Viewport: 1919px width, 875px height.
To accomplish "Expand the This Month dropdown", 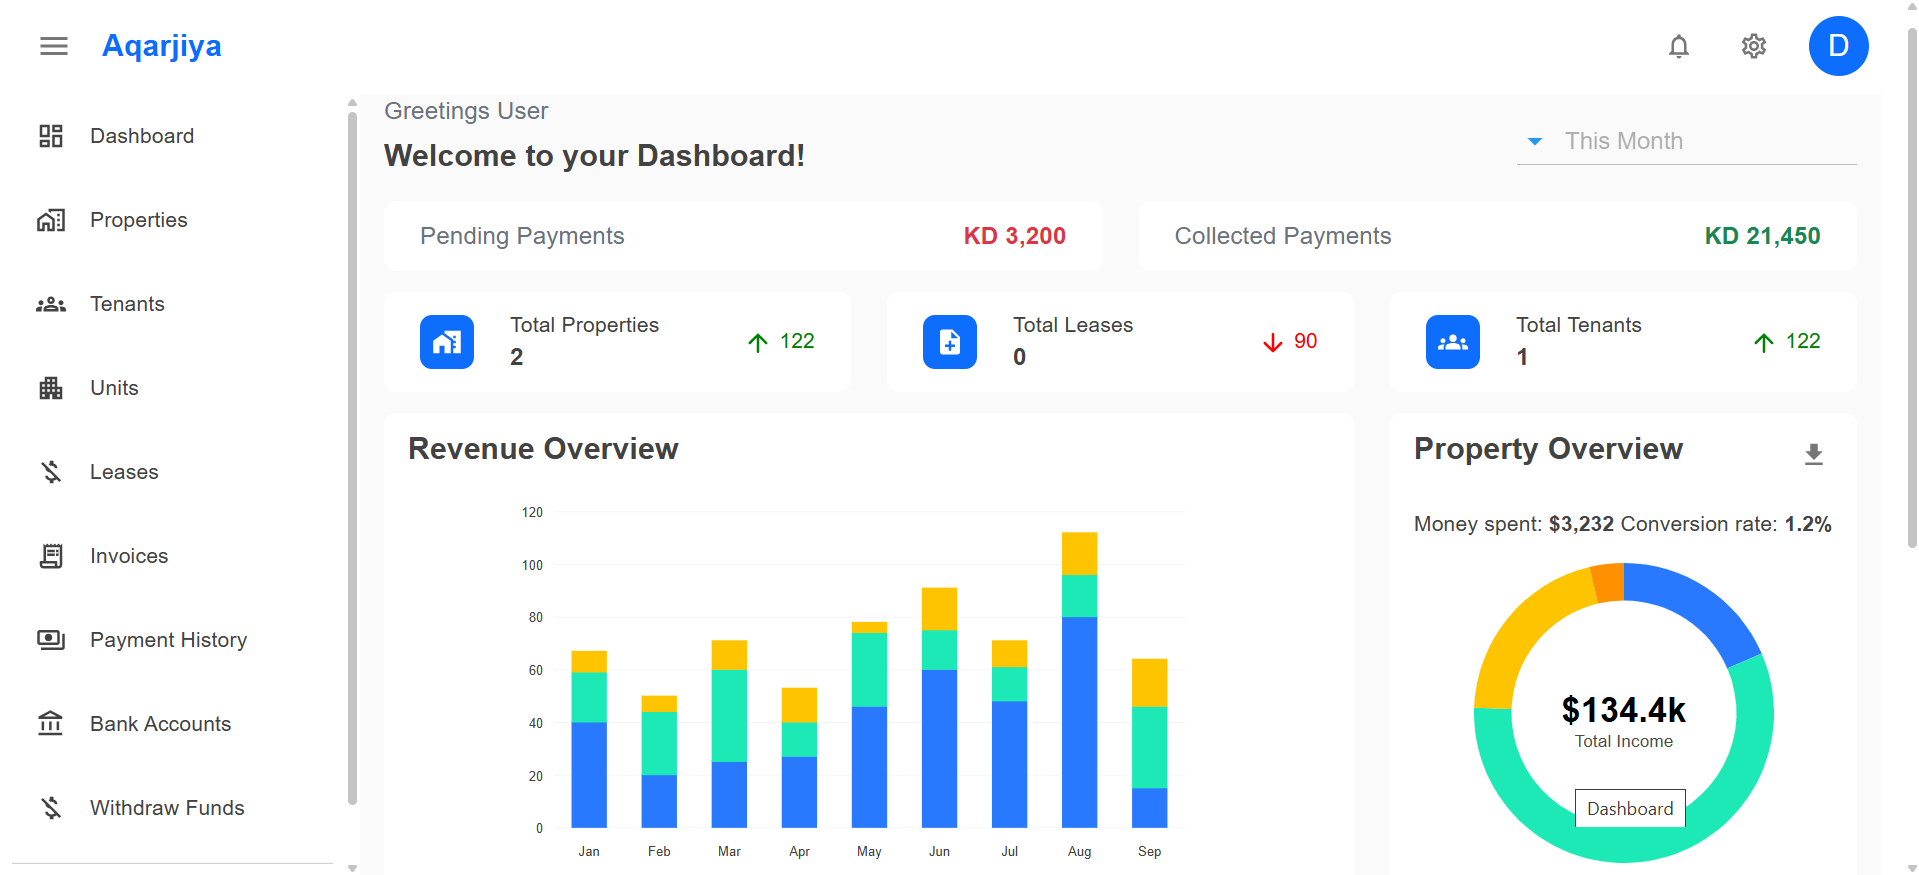I will (1687, 141).
